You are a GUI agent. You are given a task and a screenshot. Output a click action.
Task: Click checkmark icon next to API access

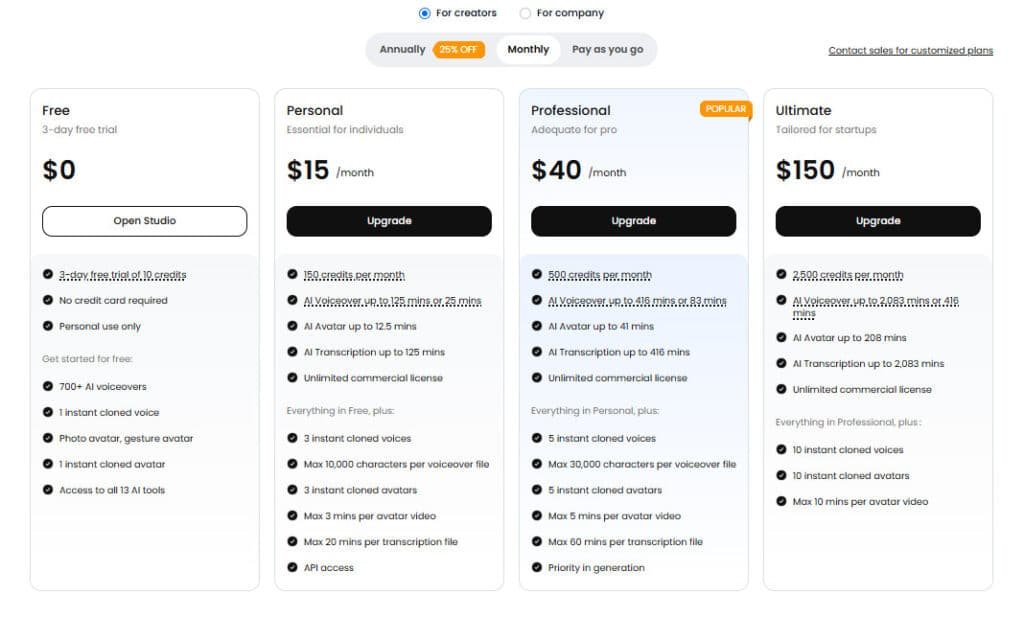click(x=292, y=568)
